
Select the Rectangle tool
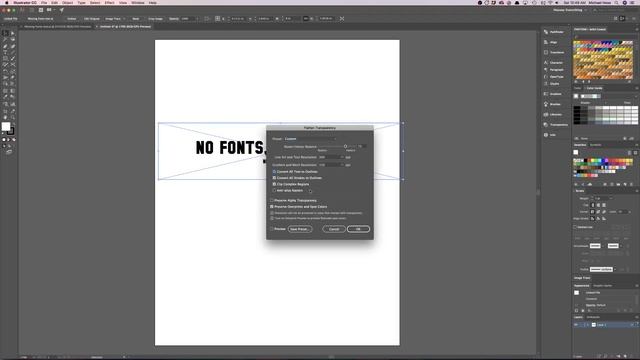[x=5, y=58]
